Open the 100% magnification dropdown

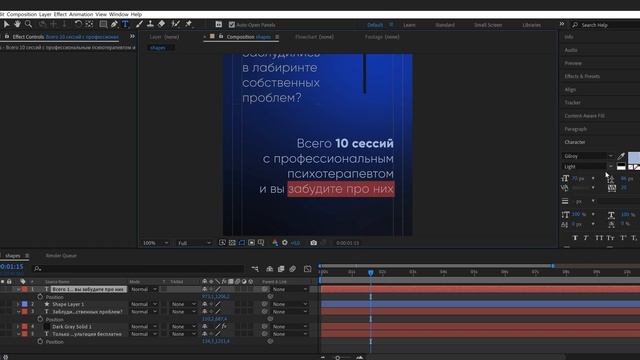click(155, 243)
